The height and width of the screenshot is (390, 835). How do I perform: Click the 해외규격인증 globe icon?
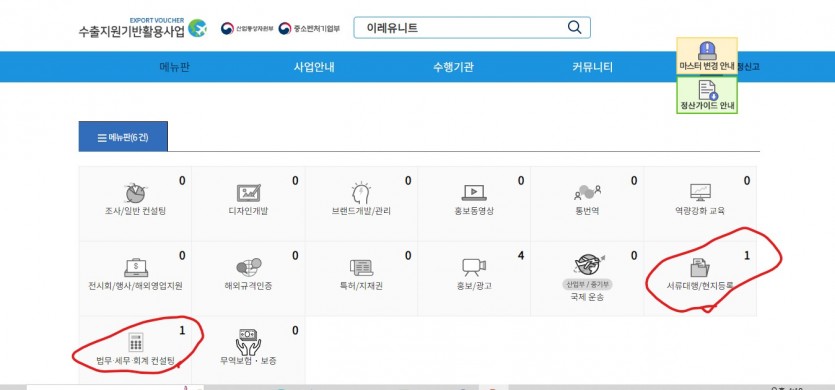point(248,267)
